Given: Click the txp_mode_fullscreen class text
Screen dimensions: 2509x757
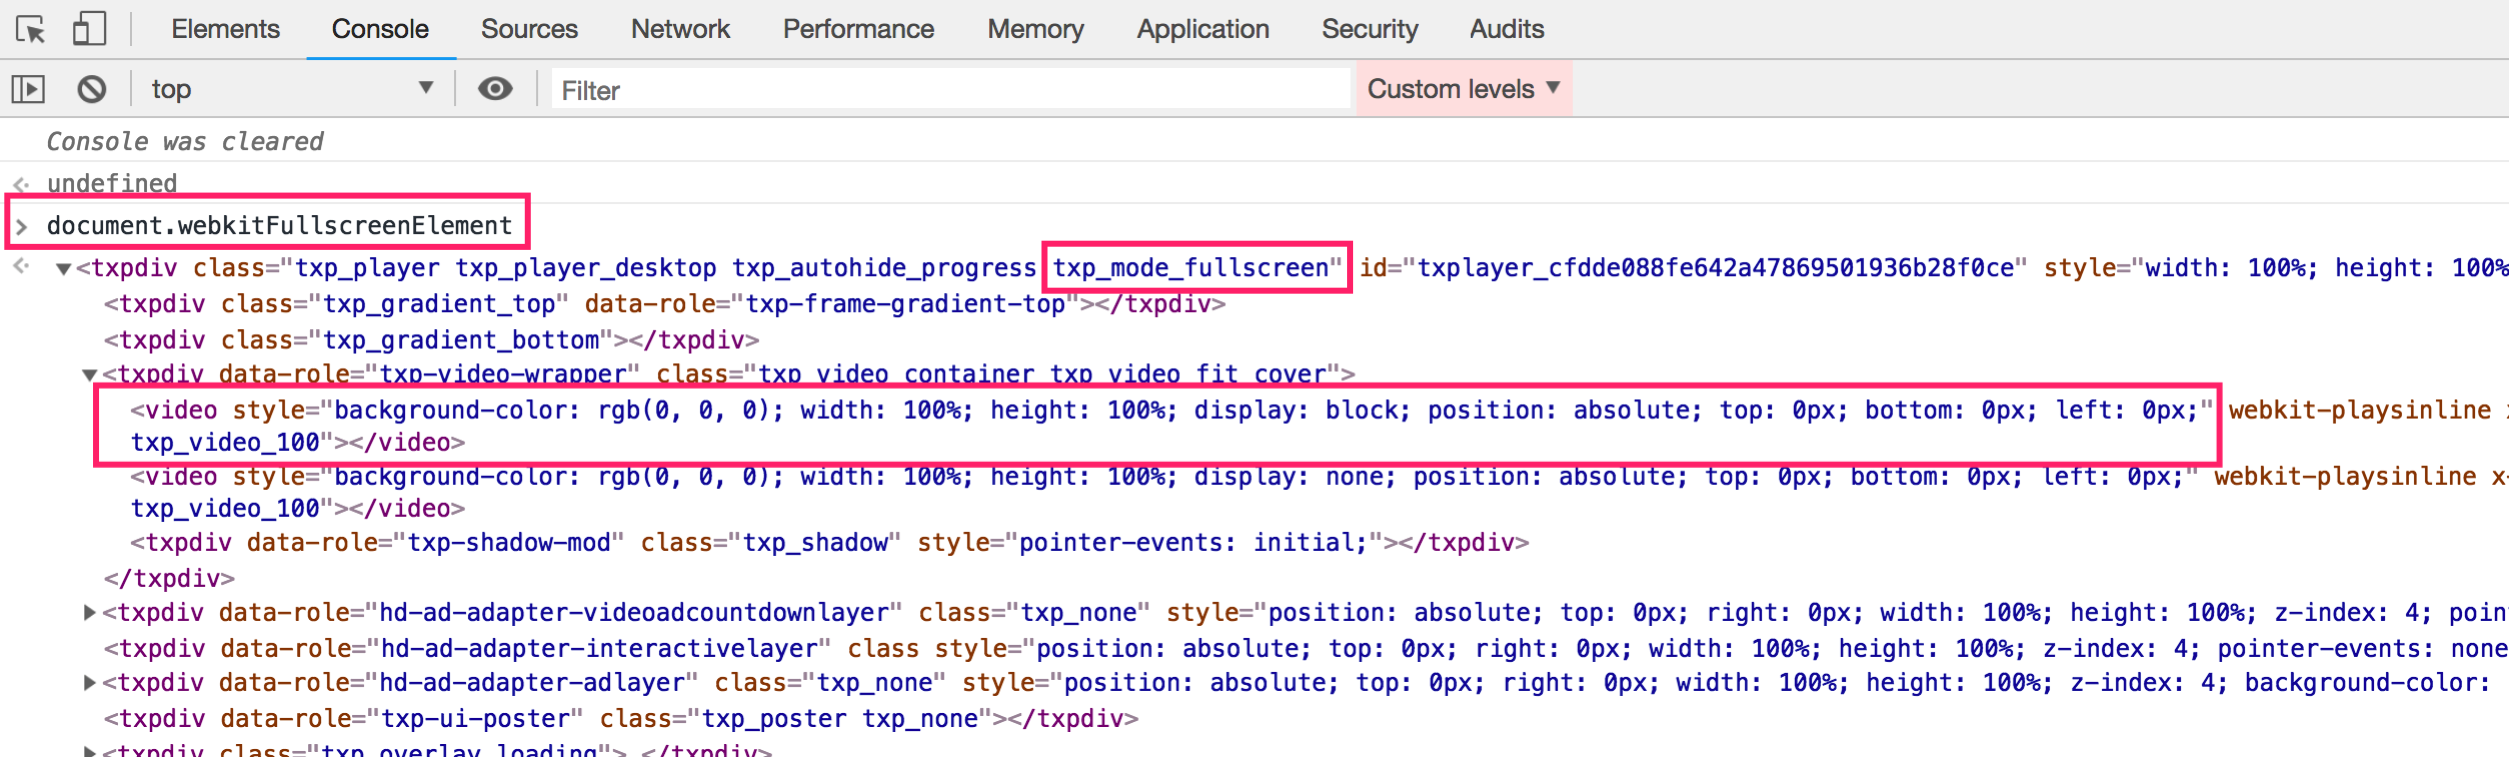Looking at the screenshot, I should click(1191, 268).
